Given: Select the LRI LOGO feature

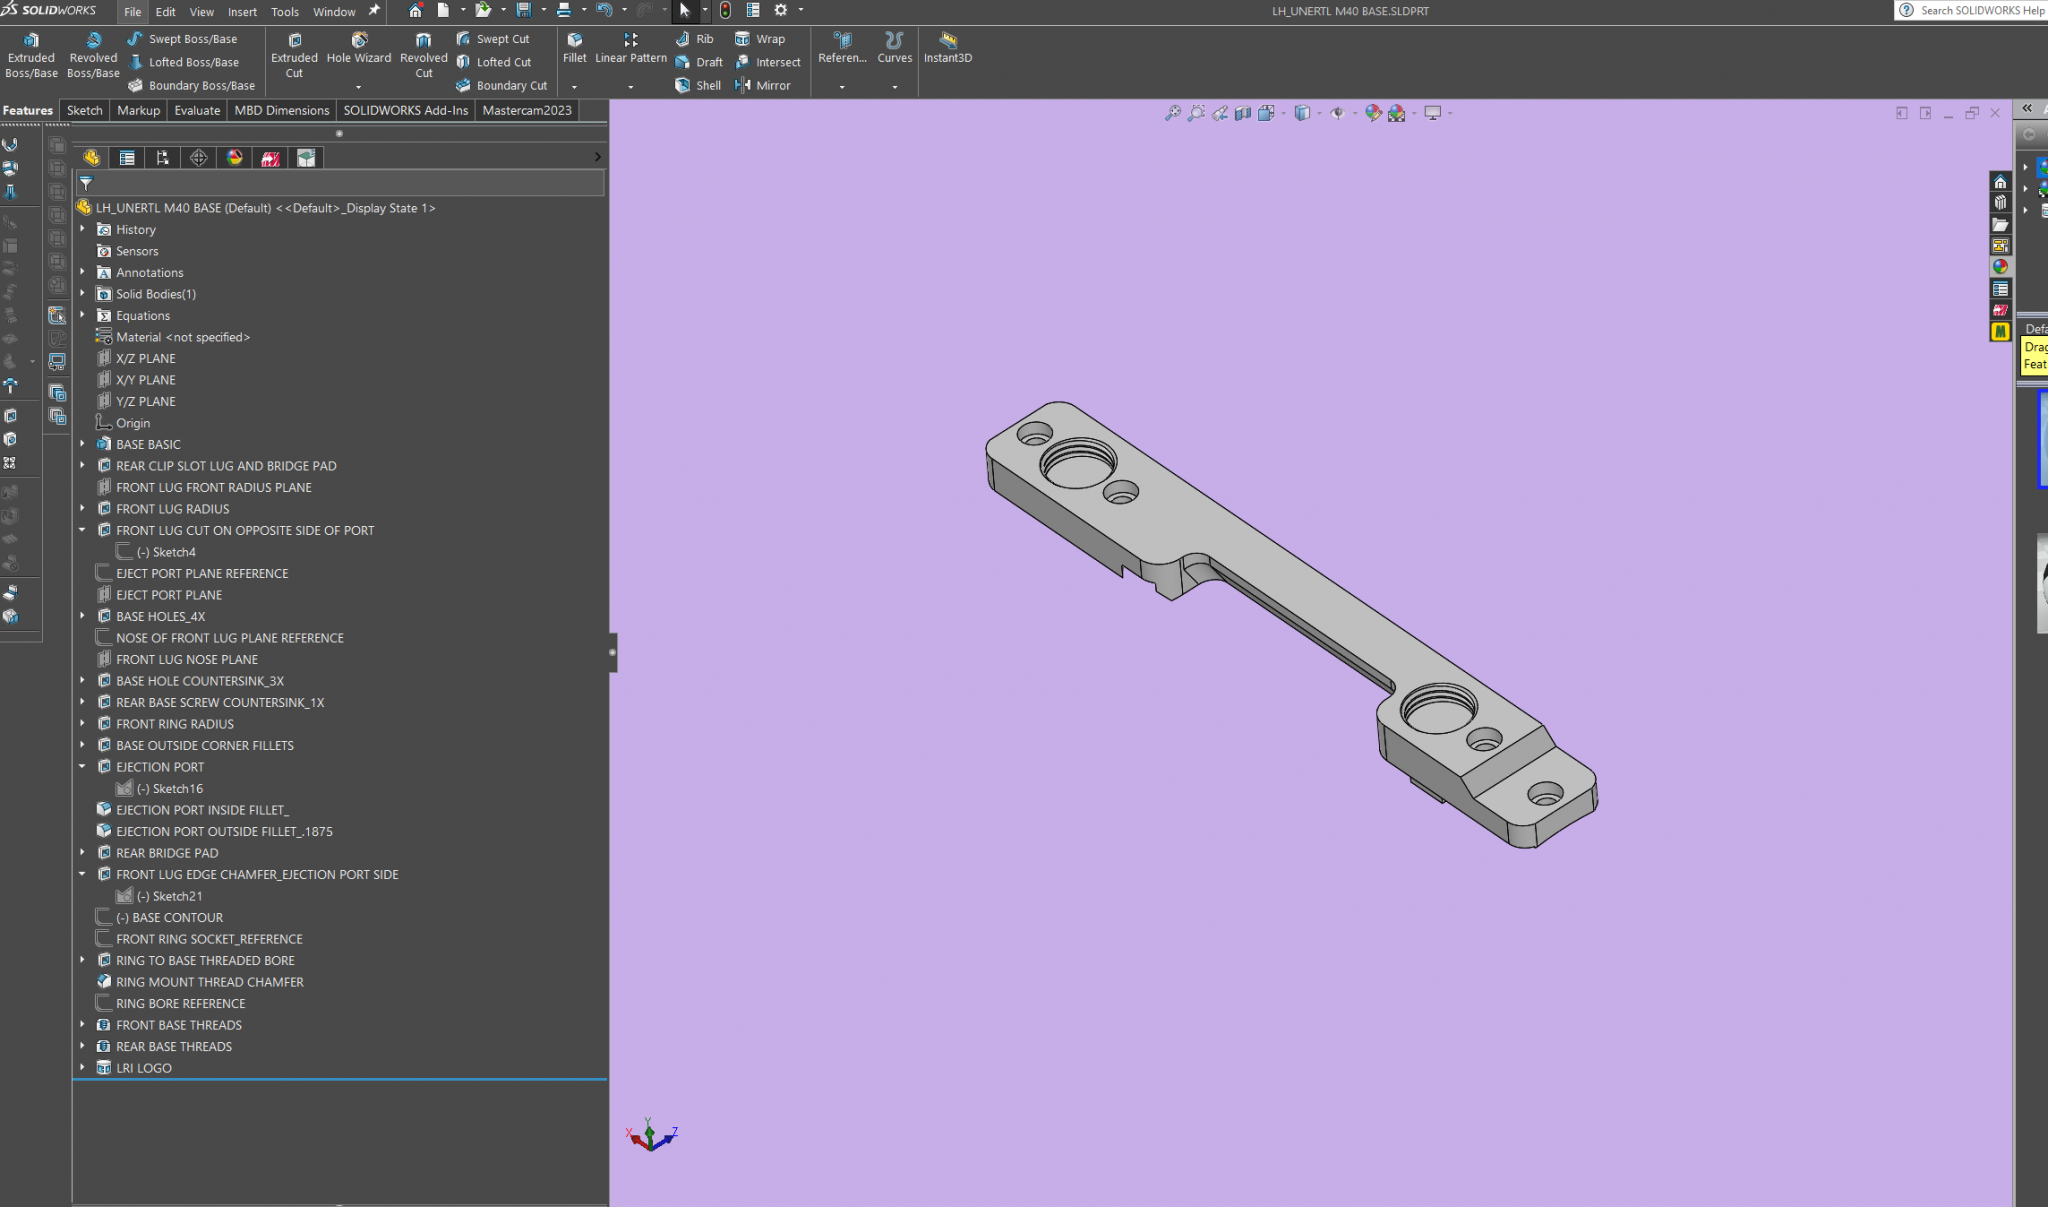Looking at the screenshot, I should pyautogui.click(x=143, y=1068).
